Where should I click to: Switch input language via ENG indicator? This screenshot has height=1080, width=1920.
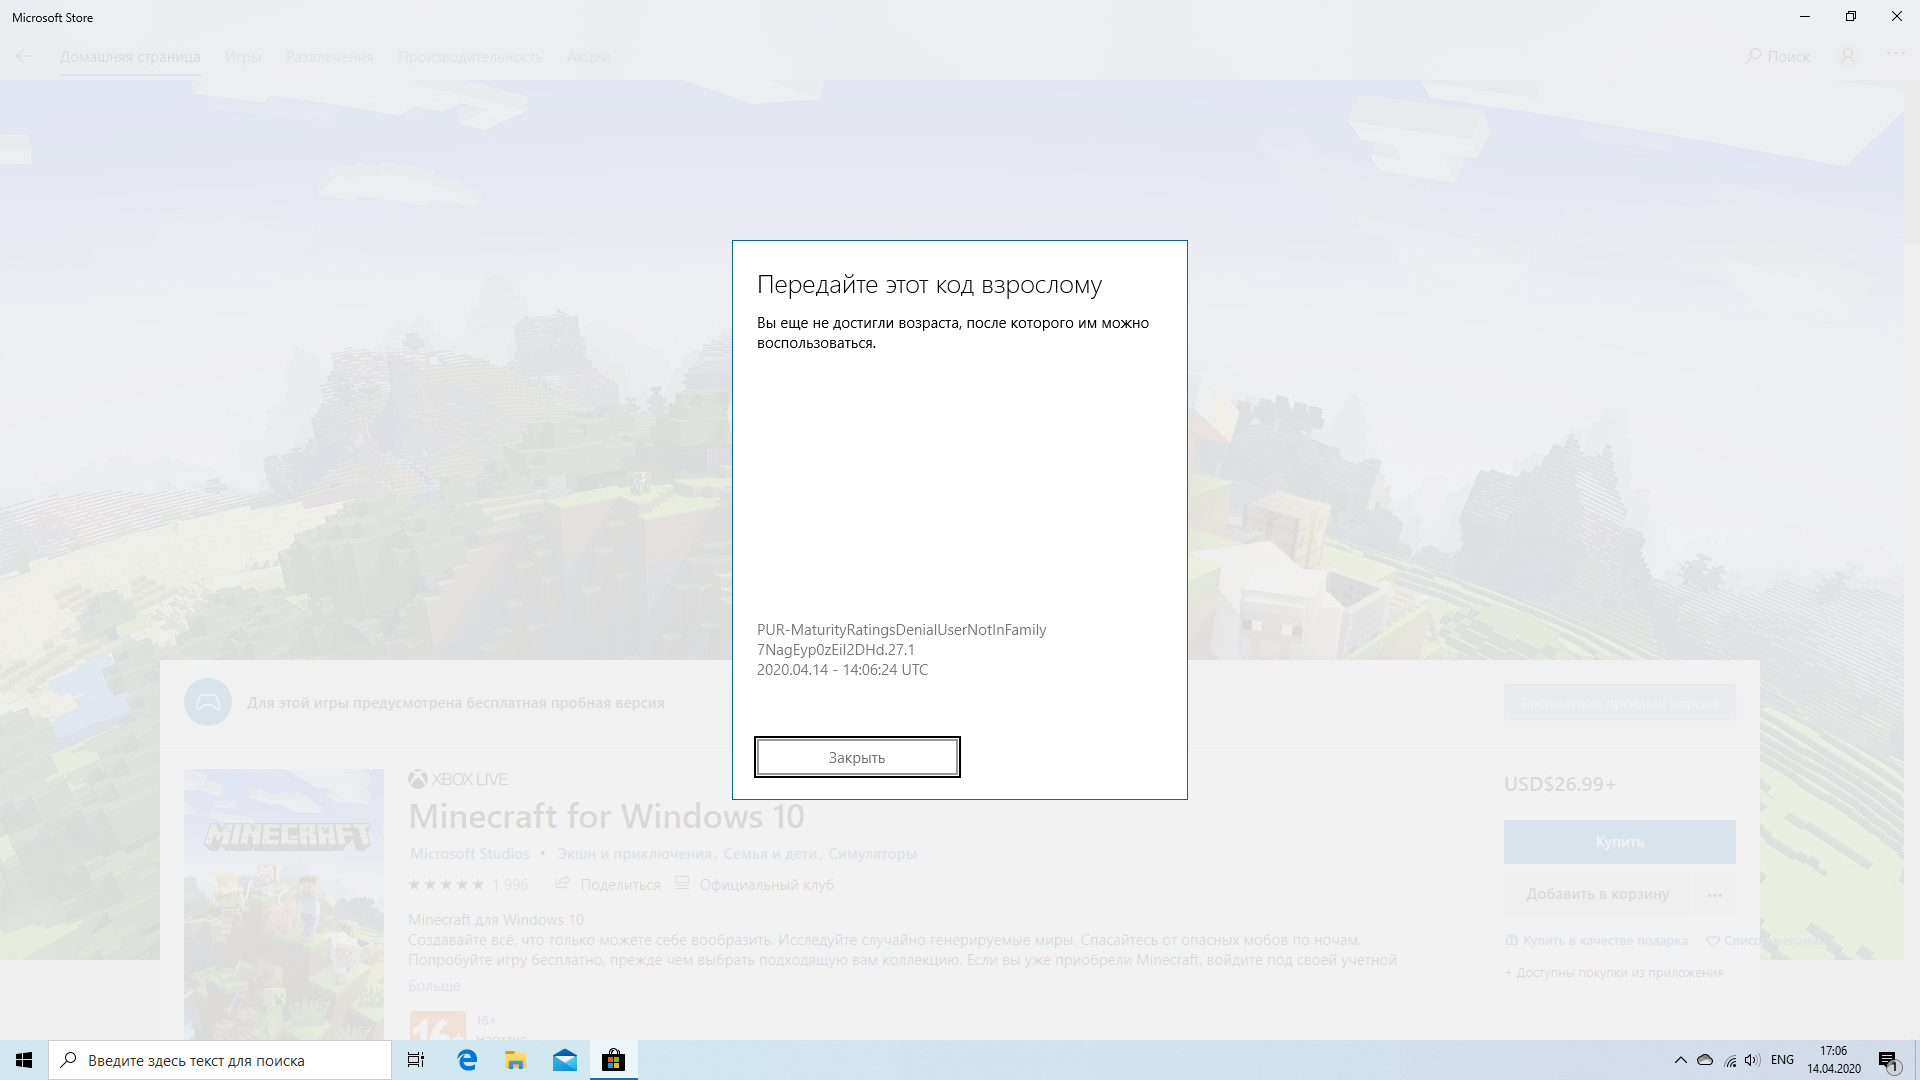(x=1782, y=1060)
